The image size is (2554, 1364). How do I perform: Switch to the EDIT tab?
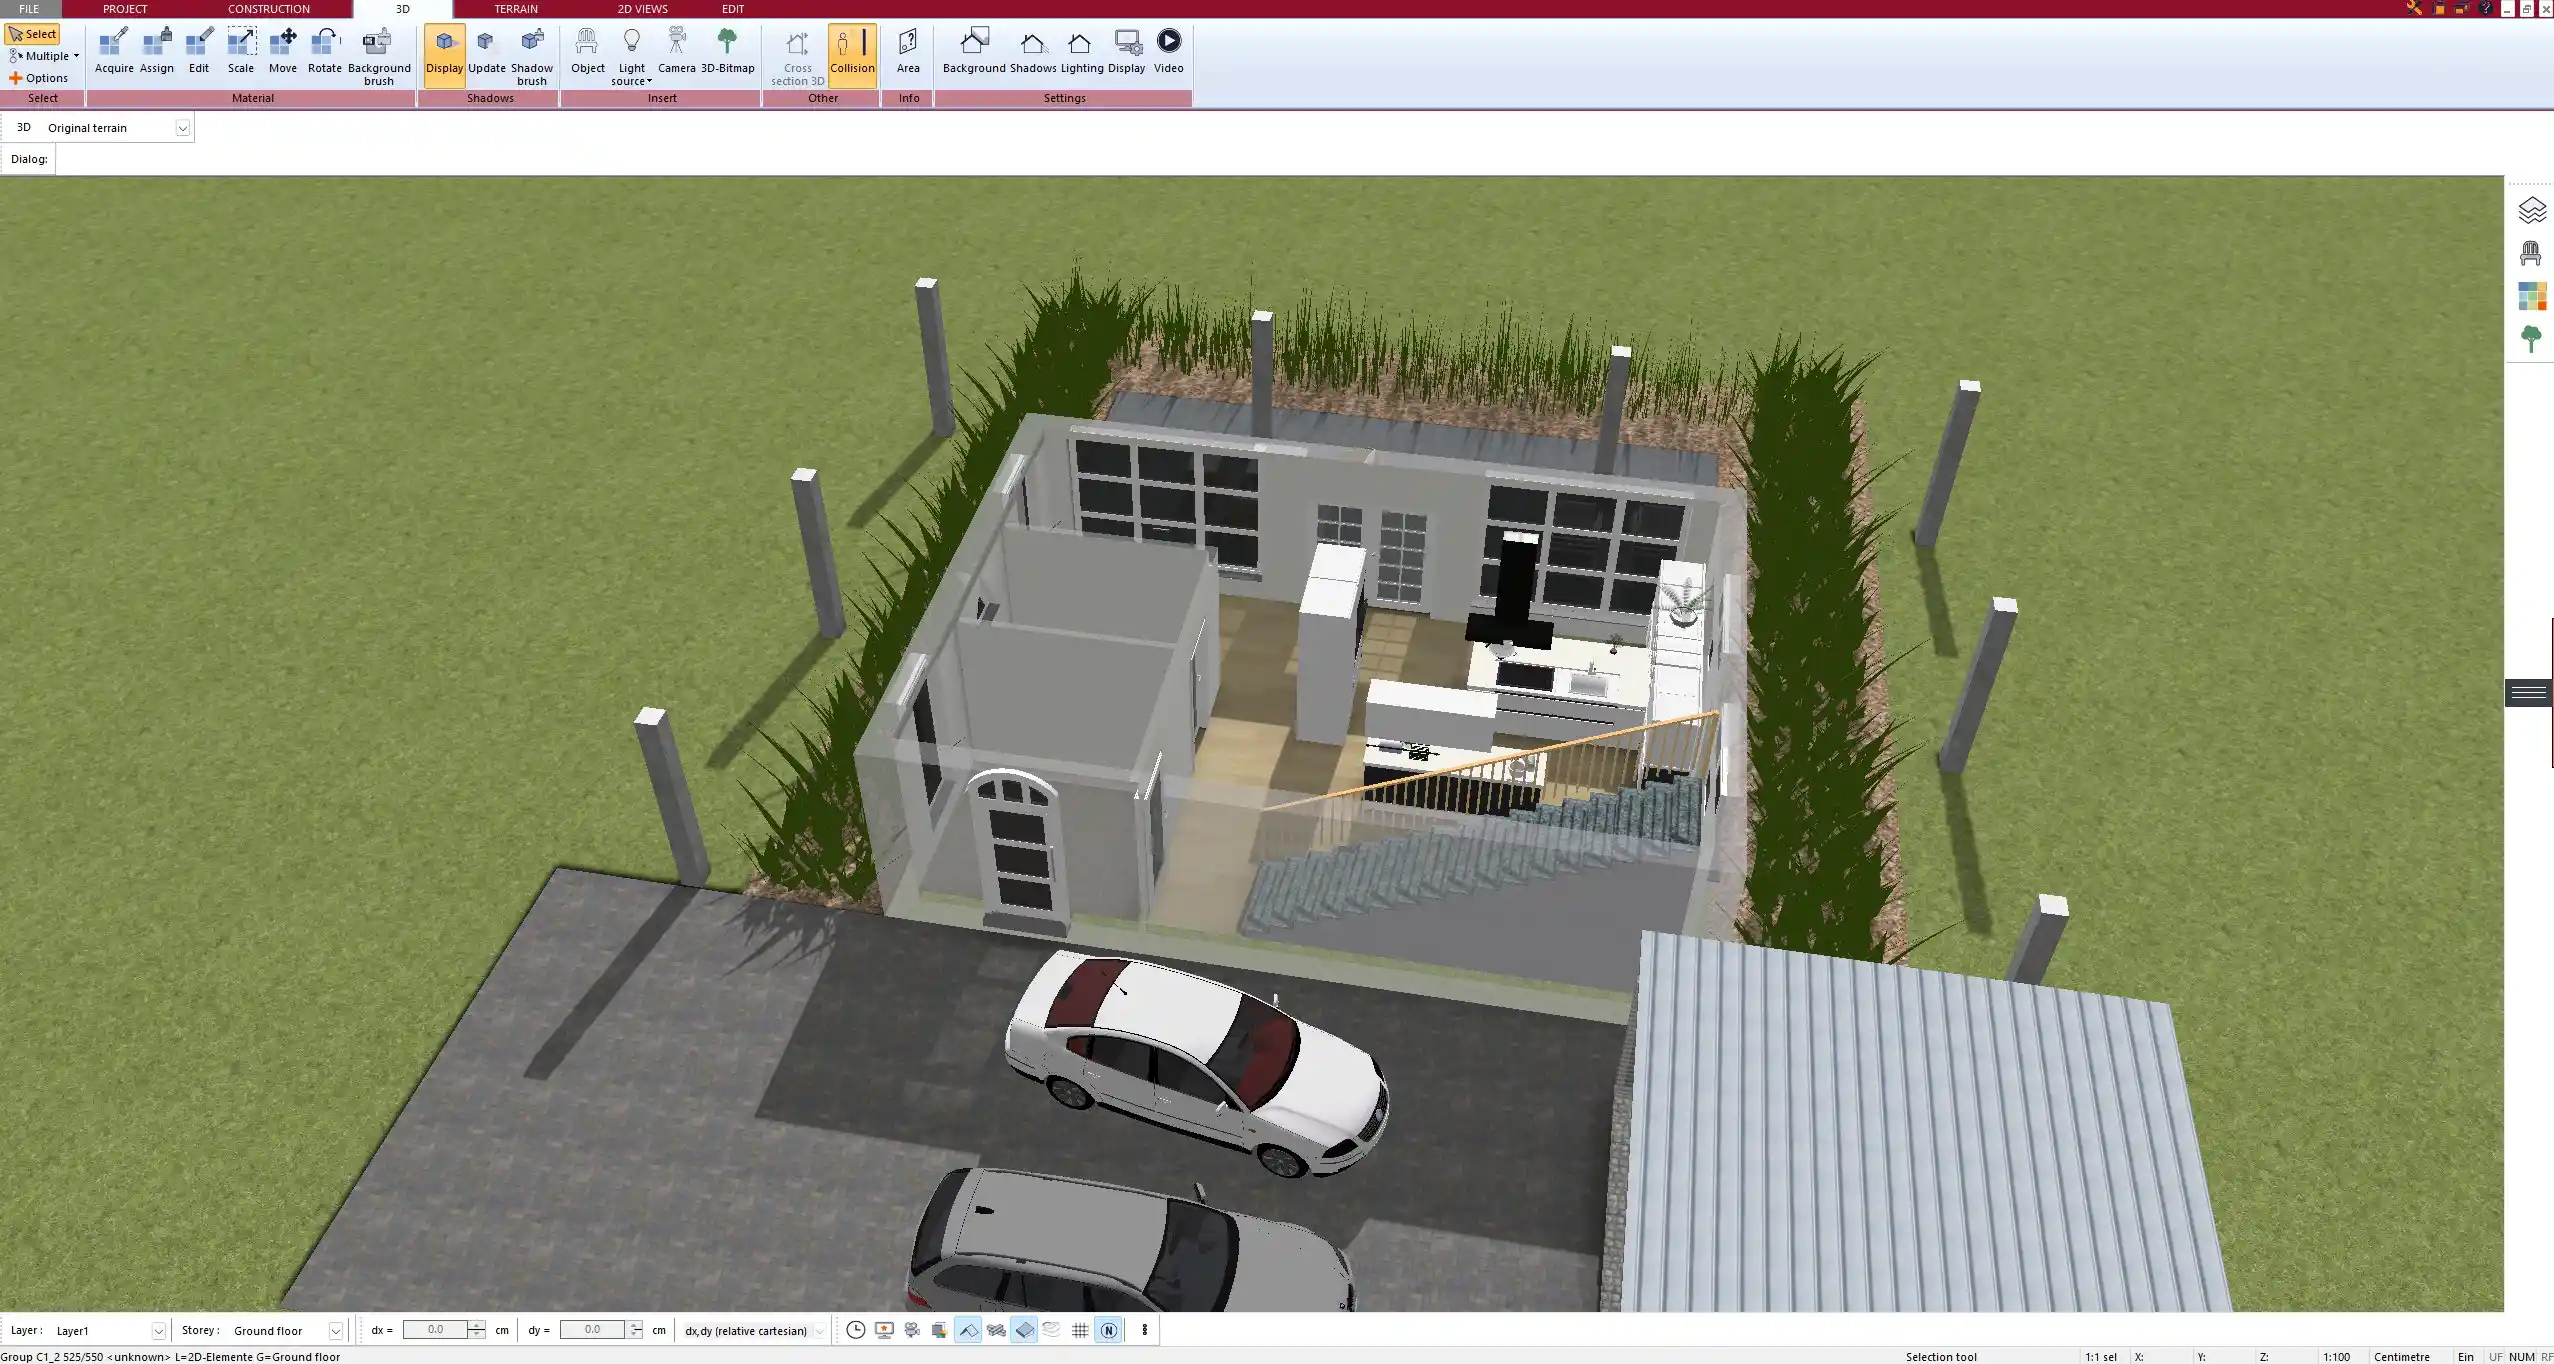(733, 9)
